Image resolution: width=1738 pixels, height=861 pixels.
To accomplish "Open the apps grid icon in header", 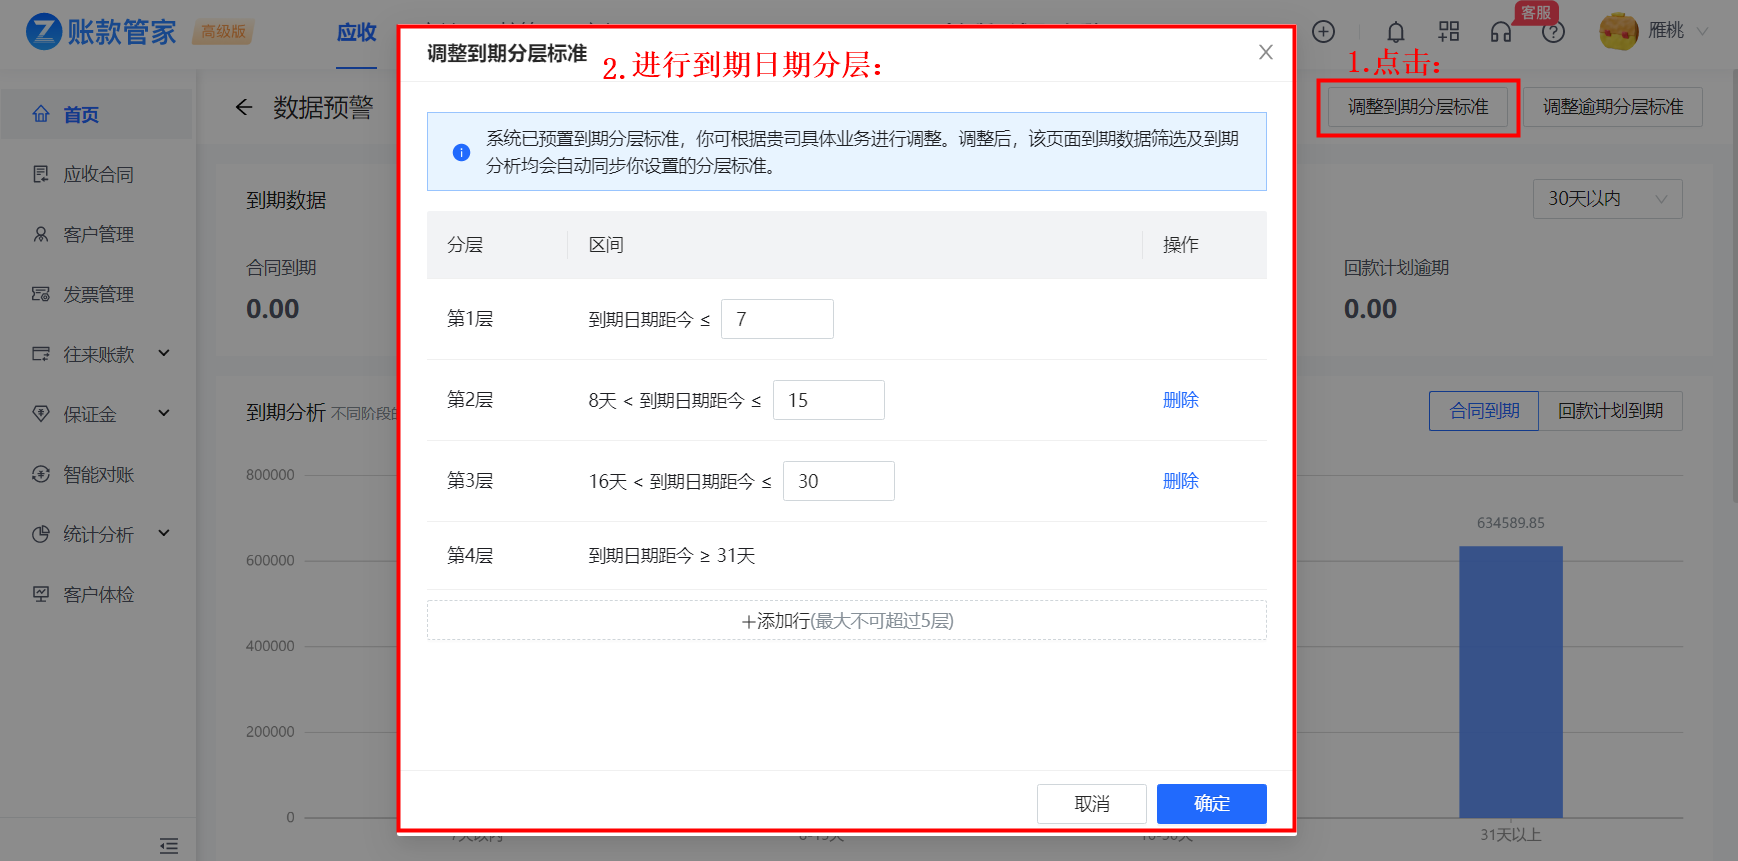I will (x=1449, y=32).
